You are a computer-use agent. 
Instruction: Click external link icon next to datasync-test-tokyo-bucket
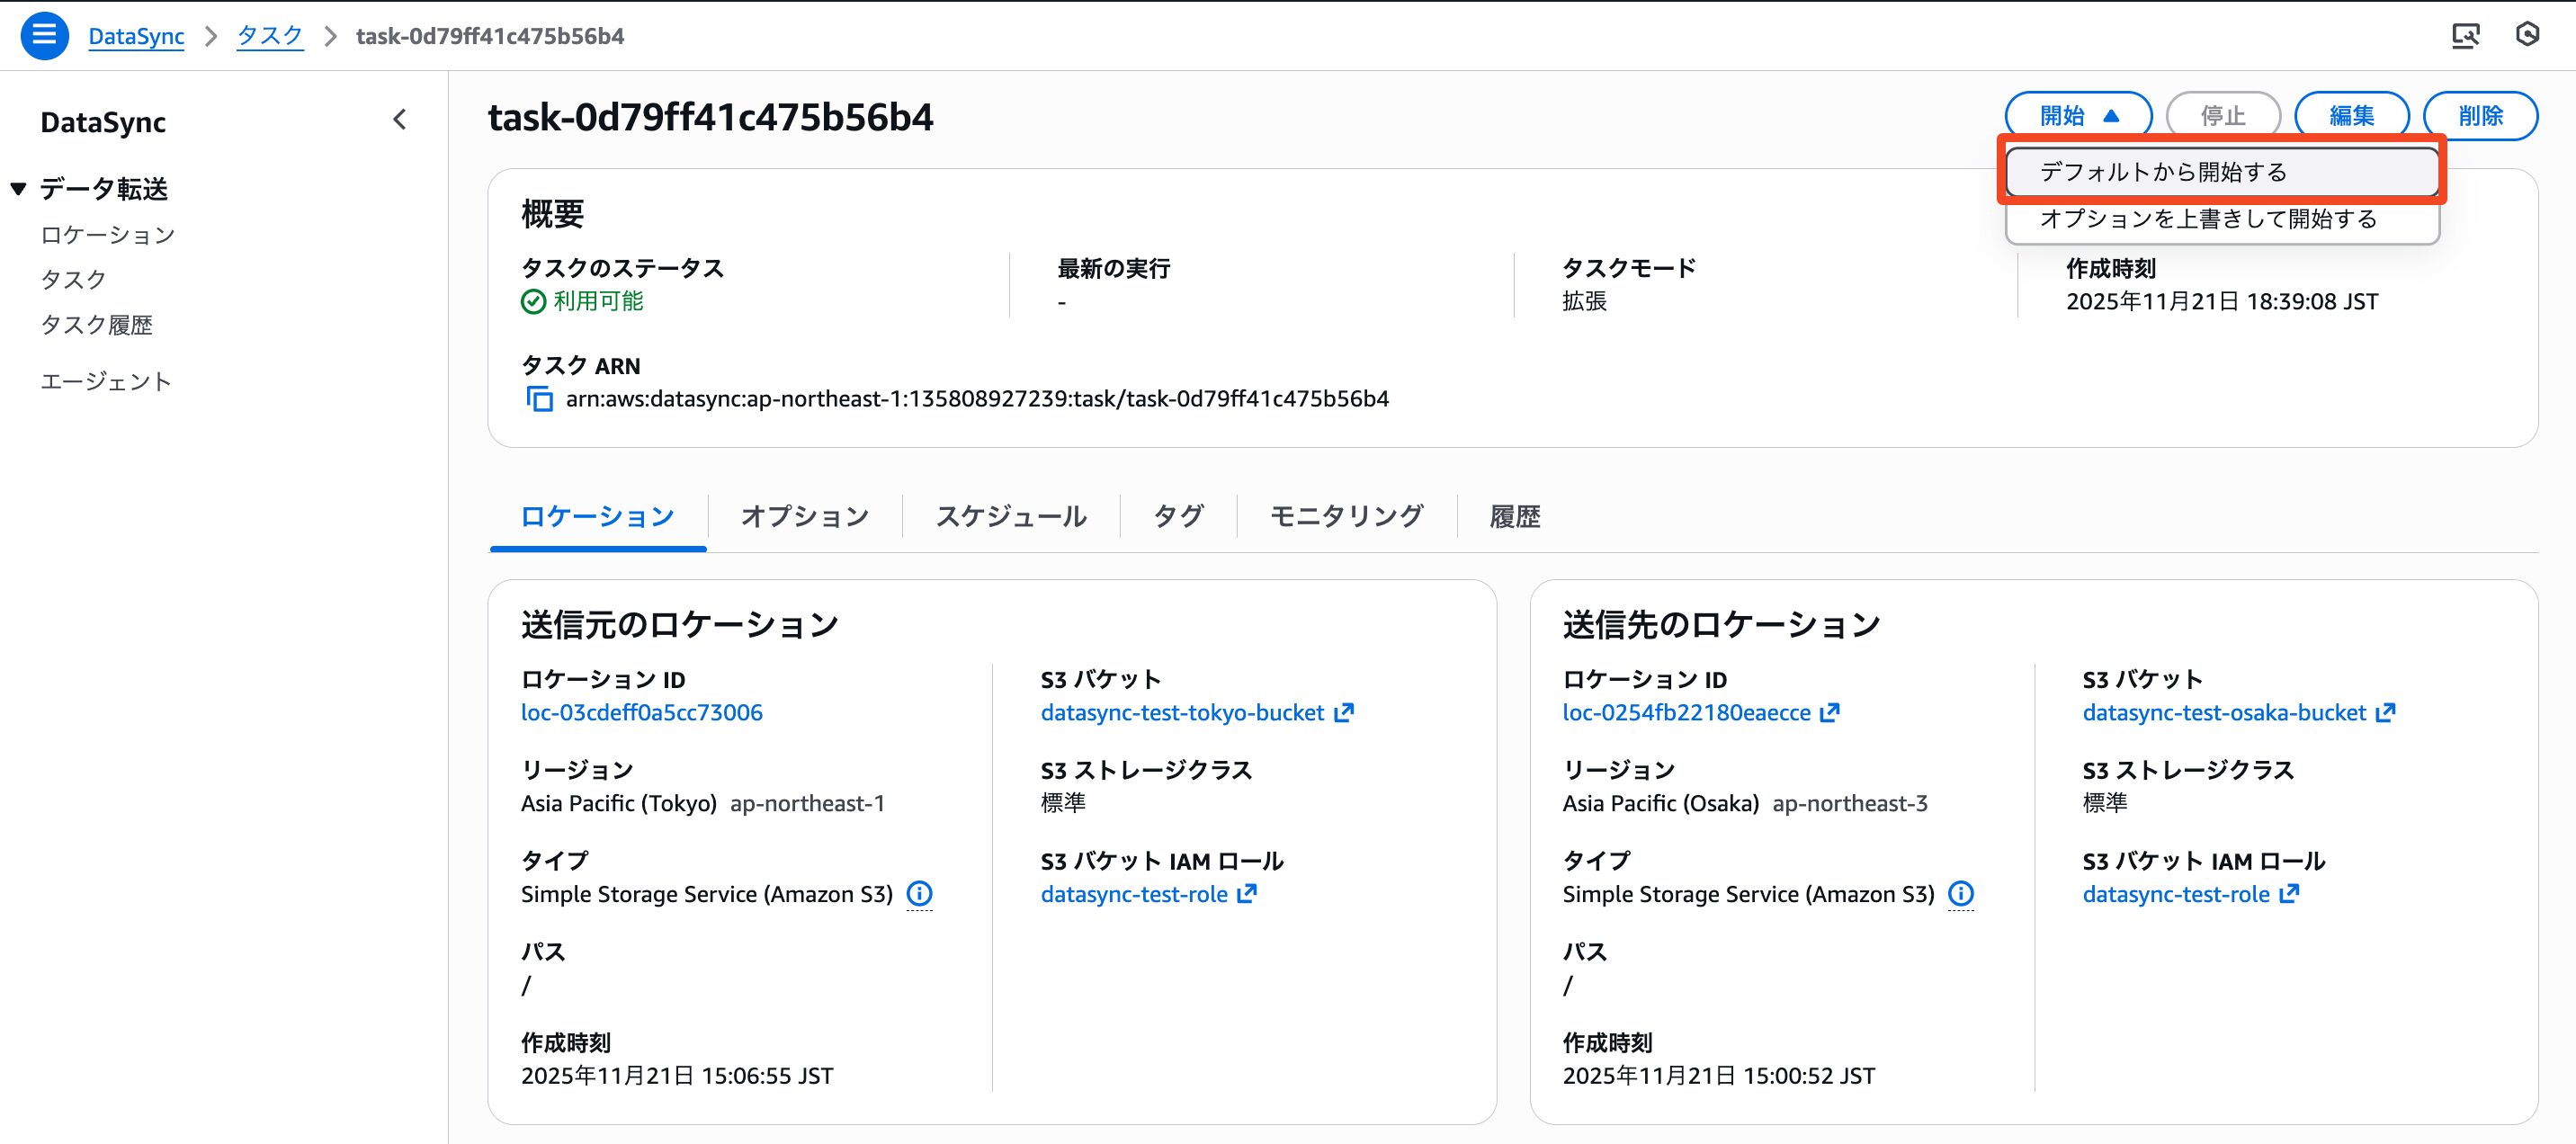(x=1345, y=712)
